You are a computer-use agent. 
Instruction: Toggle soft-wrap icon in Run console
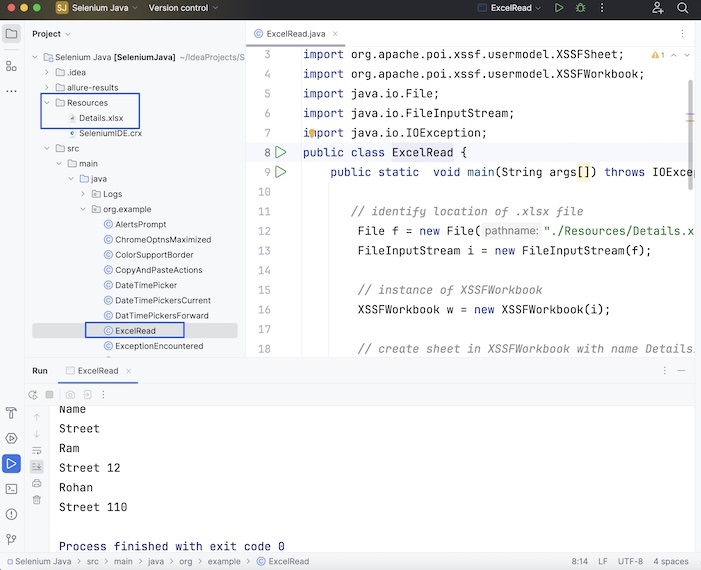click(37, 450)
